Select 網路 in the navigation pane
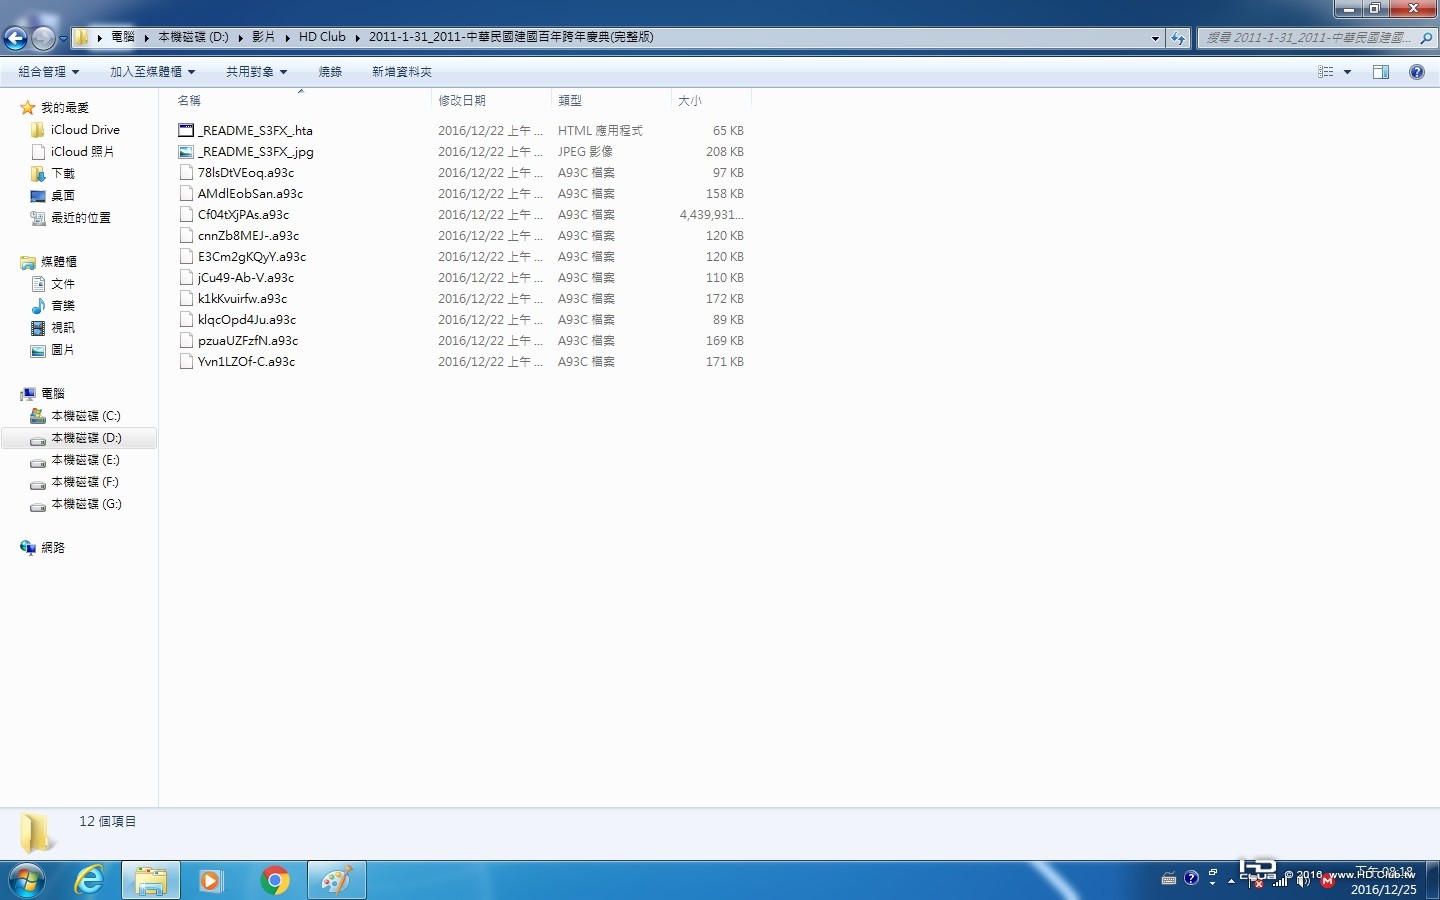 pos(53,548)
